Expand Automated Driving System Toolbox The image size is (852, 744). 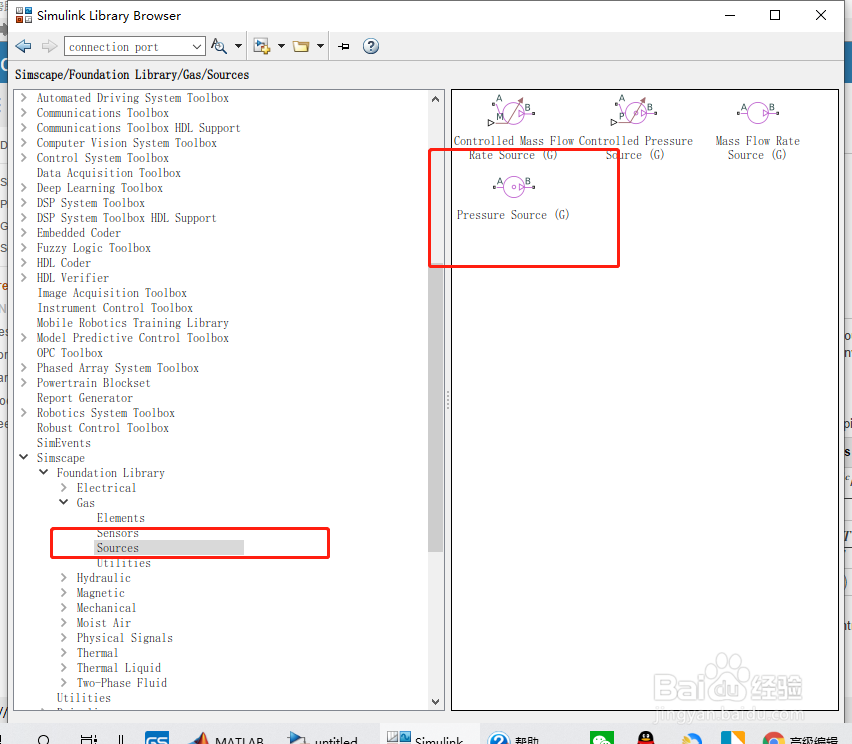(x=23, y=98)
